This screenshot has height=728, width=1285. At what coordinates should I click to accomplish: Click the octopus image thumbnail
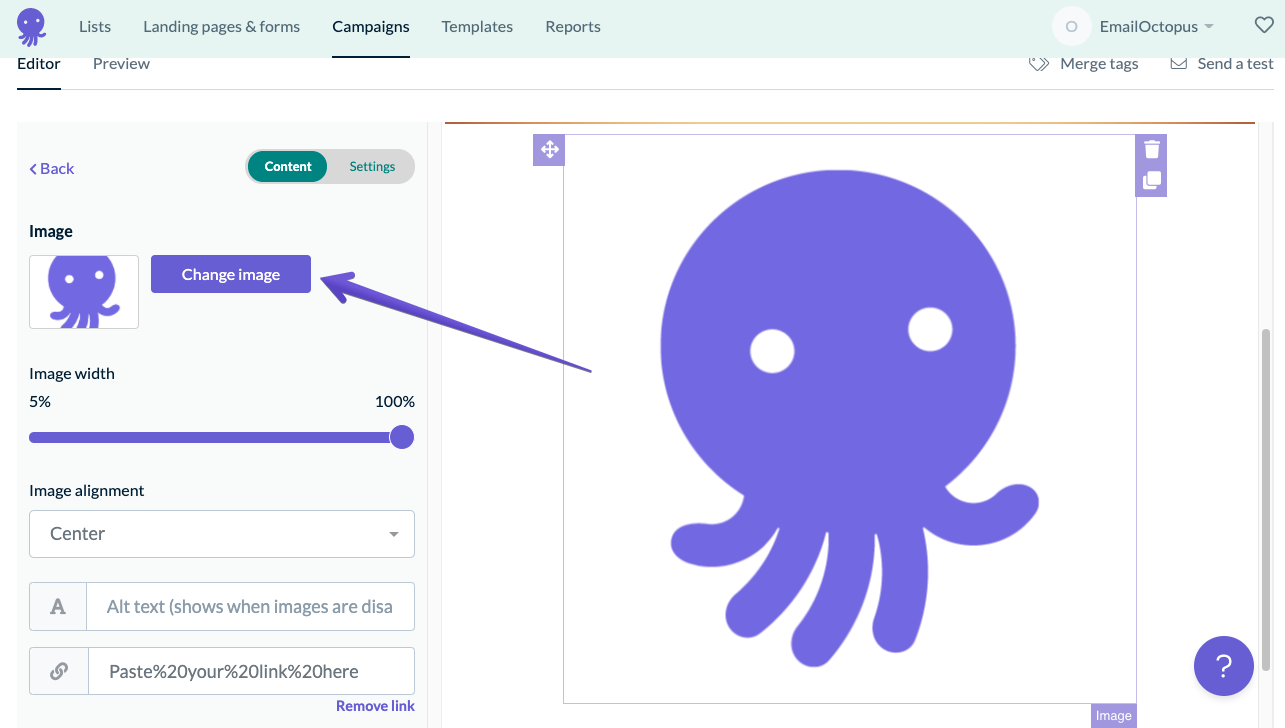coord(84,292)
